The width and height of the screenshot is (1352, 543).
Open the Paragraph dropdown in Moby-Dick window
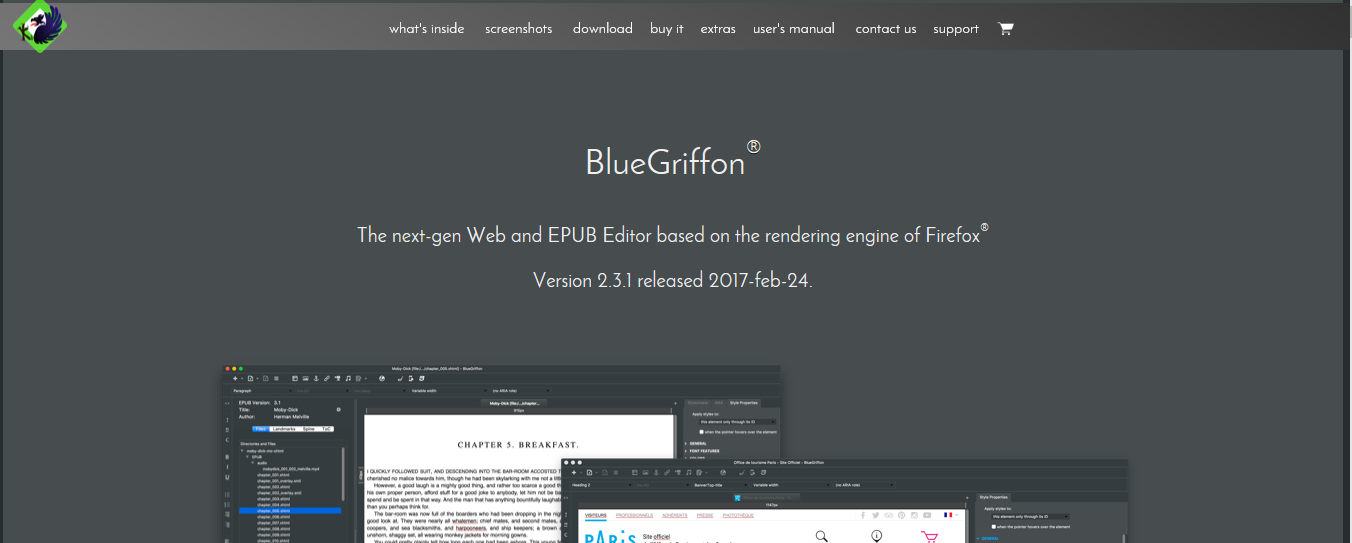point(262,391)
